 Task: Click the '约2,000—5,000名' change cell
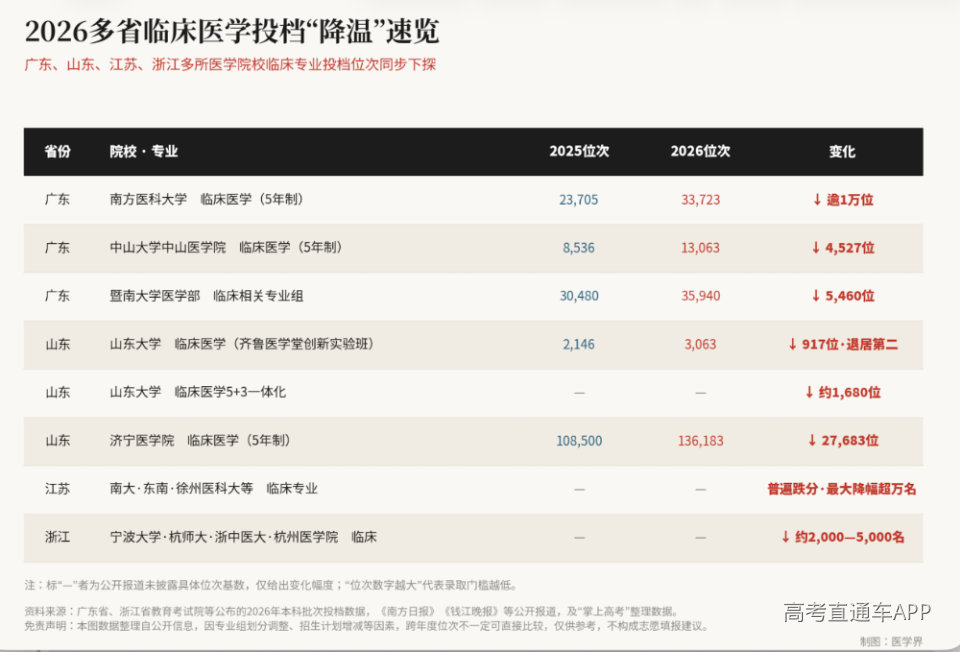coord(842,537)
